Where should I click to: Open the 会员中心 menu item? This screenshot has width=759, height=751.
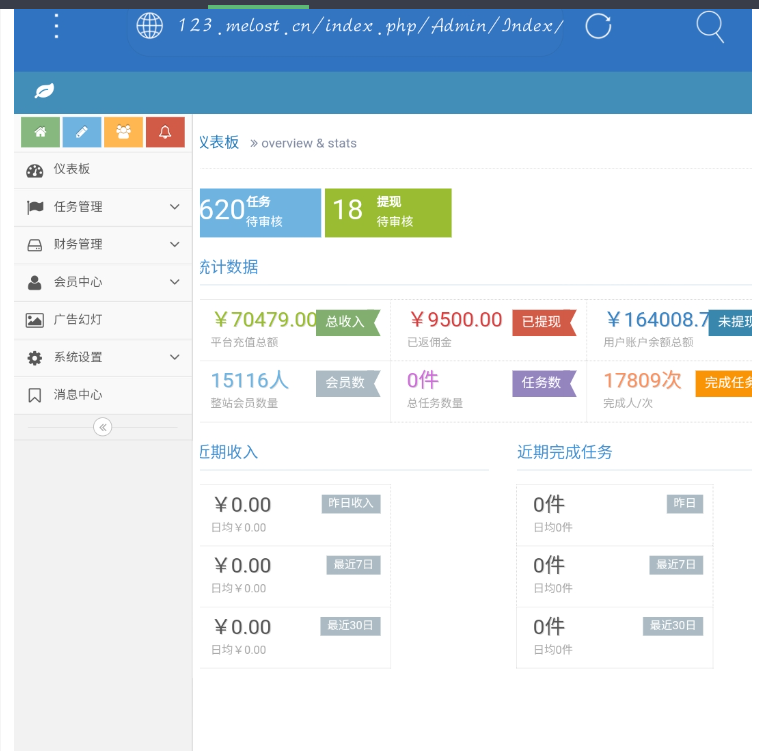[x=103, y=282]
